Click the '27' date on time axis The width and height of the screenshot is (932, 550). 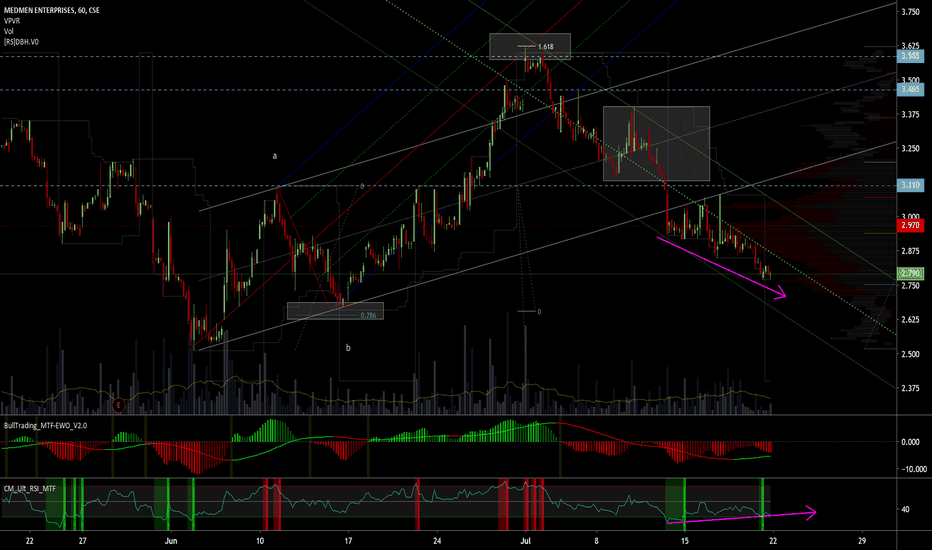[x=83, y=541]
